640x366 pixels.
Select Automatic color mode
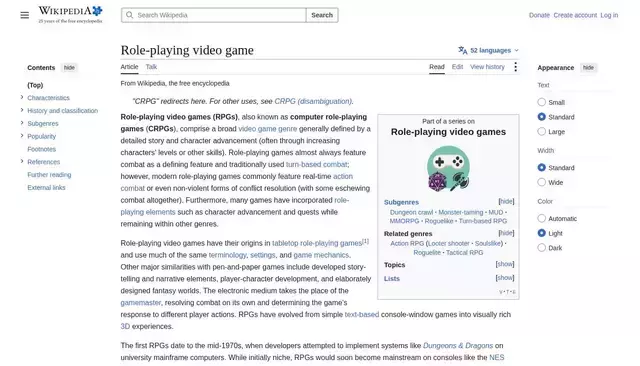tap(542, 218)
